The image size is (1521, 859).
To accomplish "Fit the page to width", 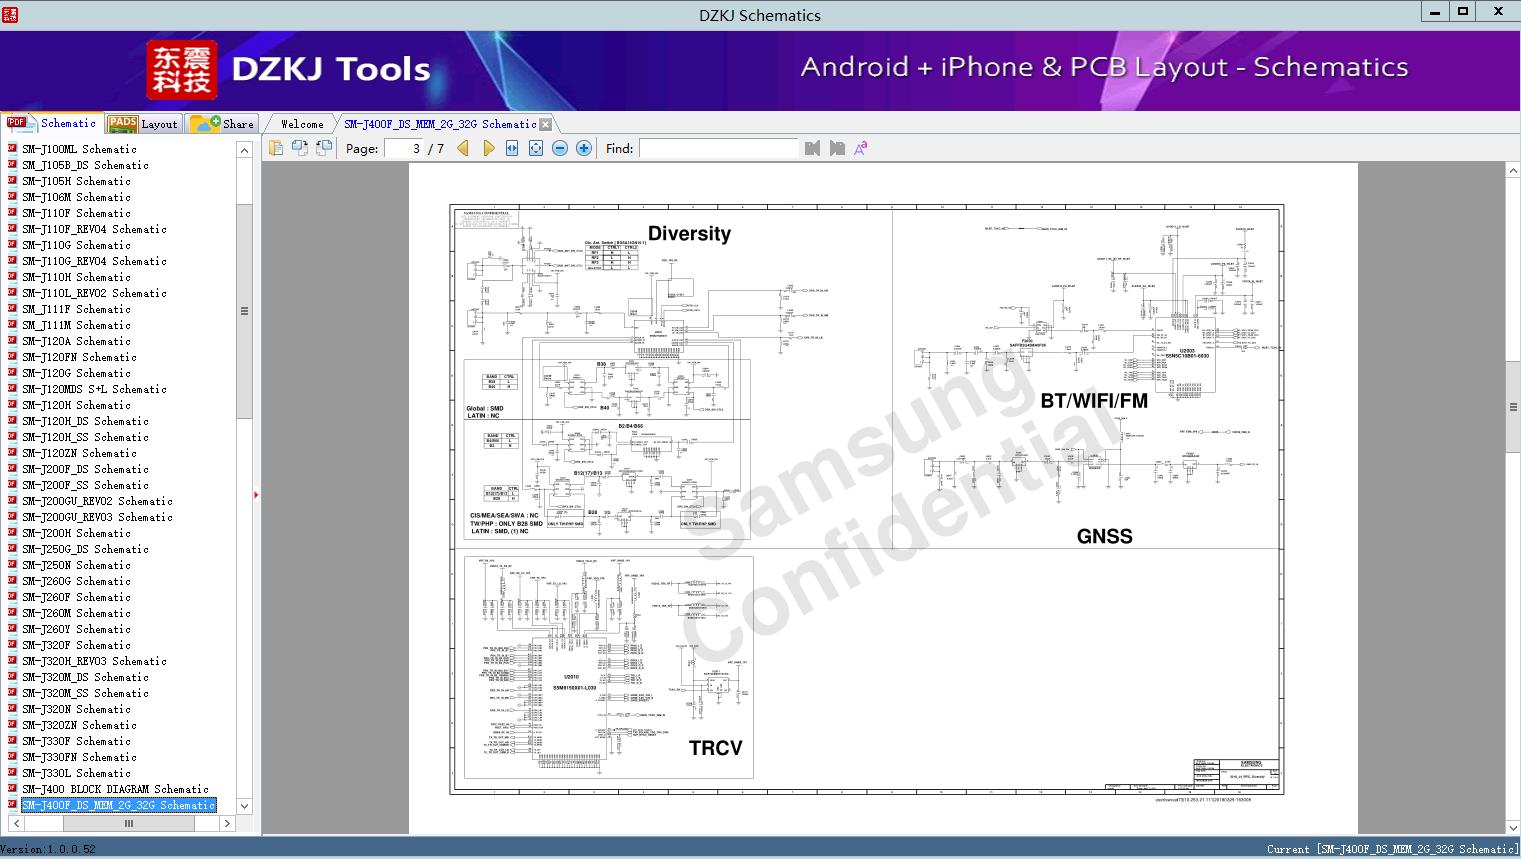I will tap(512, 148).
